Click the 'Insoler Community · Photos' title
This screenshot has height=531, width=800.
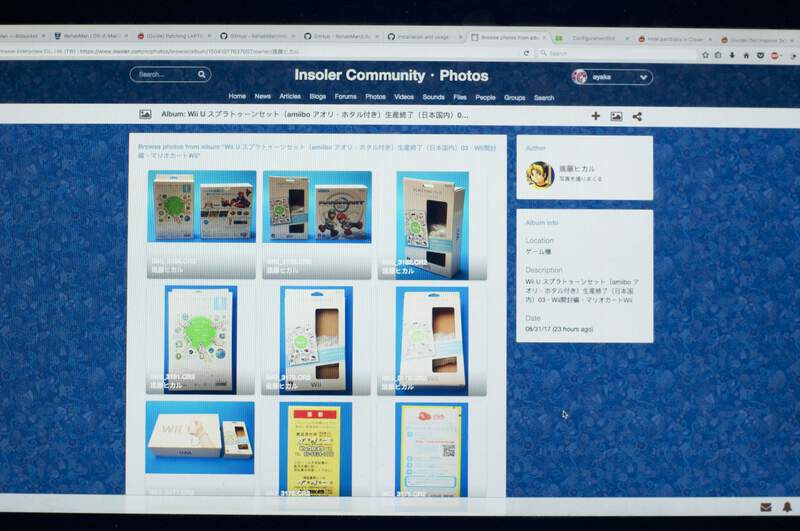(x=391, y=75)
